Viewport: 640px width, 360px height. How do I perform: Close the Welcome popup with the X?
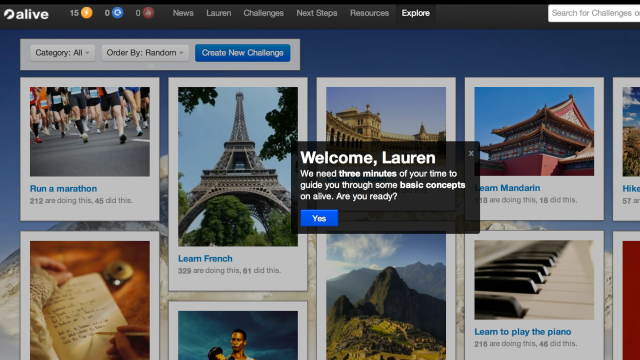471,153
